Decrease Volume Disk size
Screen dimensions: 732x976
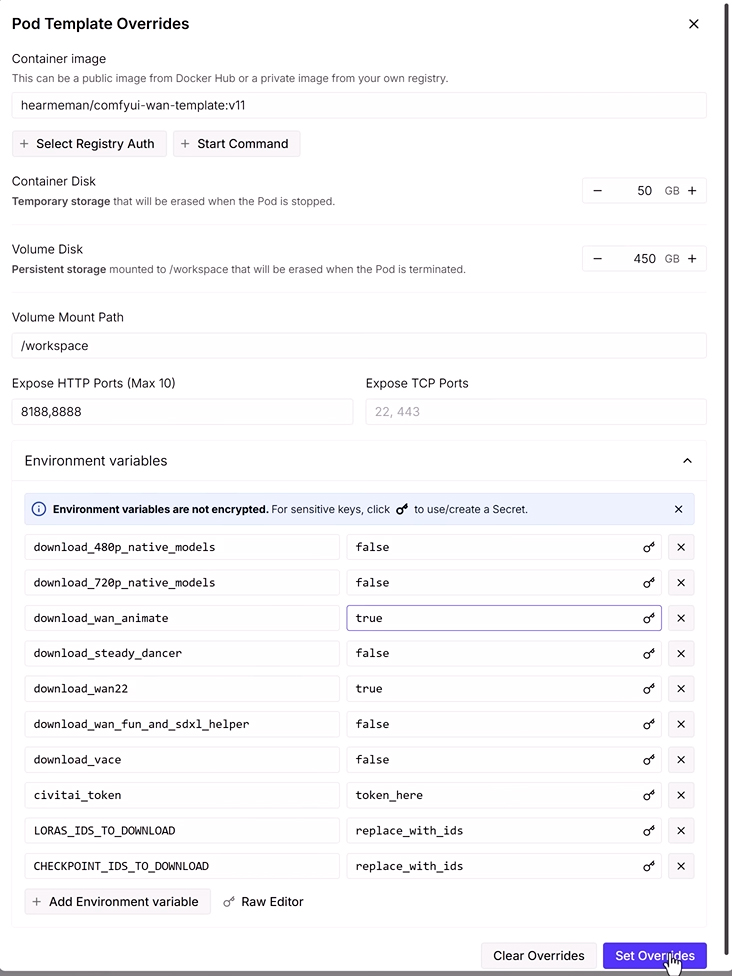click(x=598, y=258)
